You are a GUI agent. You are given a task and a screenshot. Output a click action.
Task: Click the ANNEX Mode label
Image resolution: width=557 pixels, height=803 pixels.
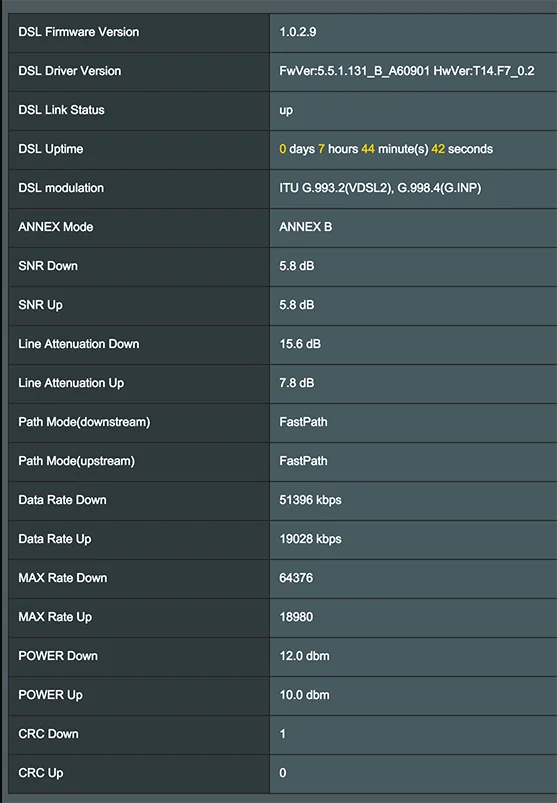pyautogui.click(x=56, y=227)
